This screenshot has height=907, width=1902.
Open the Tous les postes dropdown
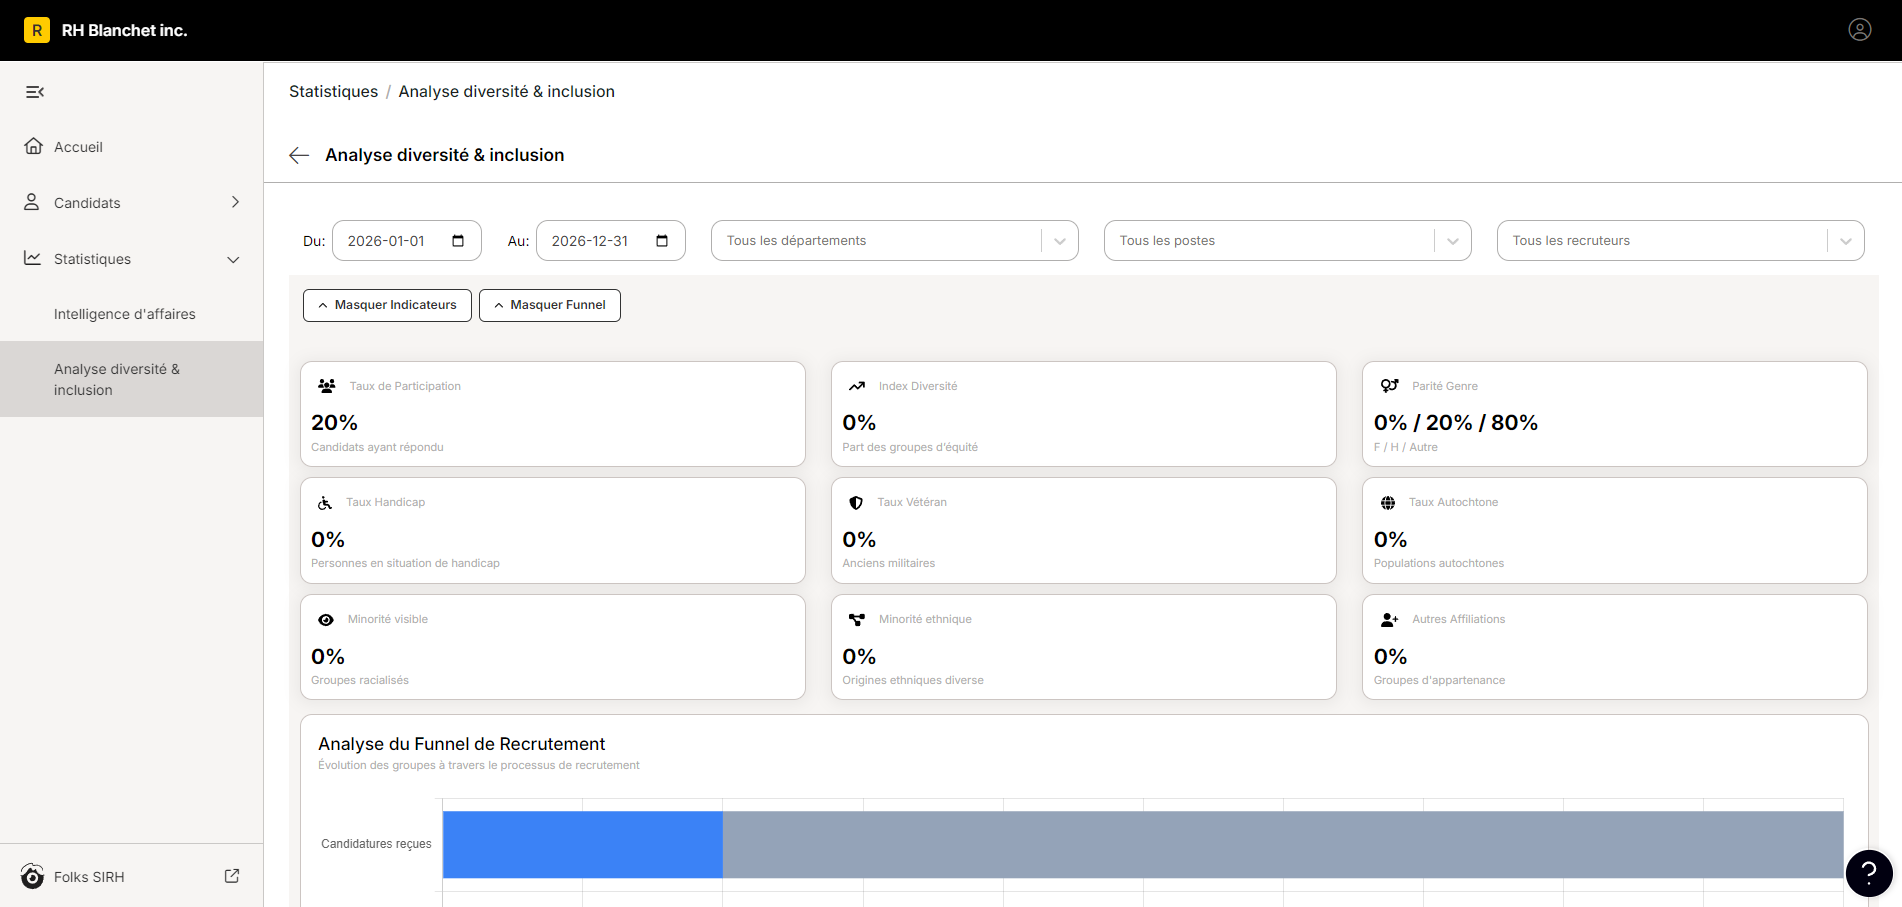click(x=1288, y=241)
